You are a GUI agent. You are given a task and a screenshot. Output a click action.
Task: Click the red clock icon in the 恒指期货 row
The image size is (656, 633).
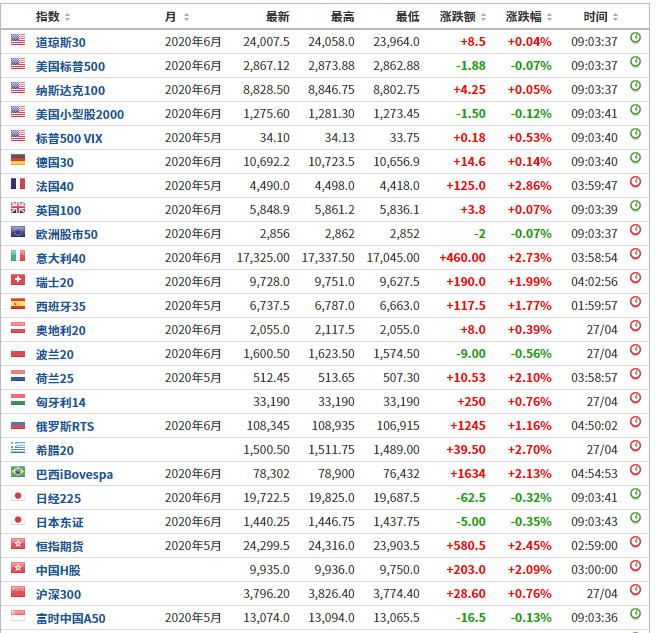pyautogui.click(x=635, y=542)
